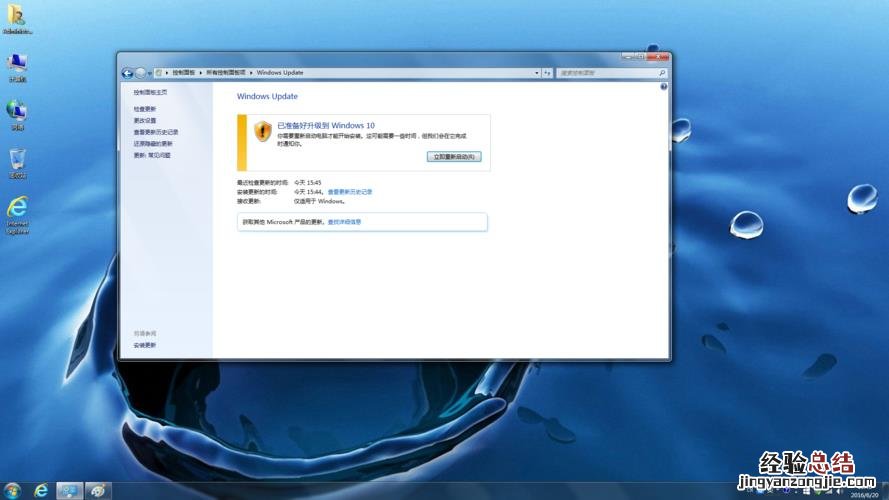Open 查看更新历史记录 in the left sidebar
This screenshot has height=500, width=889.
tap(156, 132)
